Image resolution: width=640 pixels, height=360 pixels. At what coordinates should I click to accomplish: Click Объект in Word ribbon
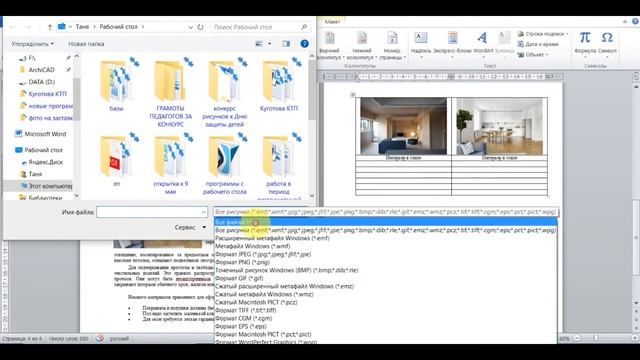[x=533, y=55]
